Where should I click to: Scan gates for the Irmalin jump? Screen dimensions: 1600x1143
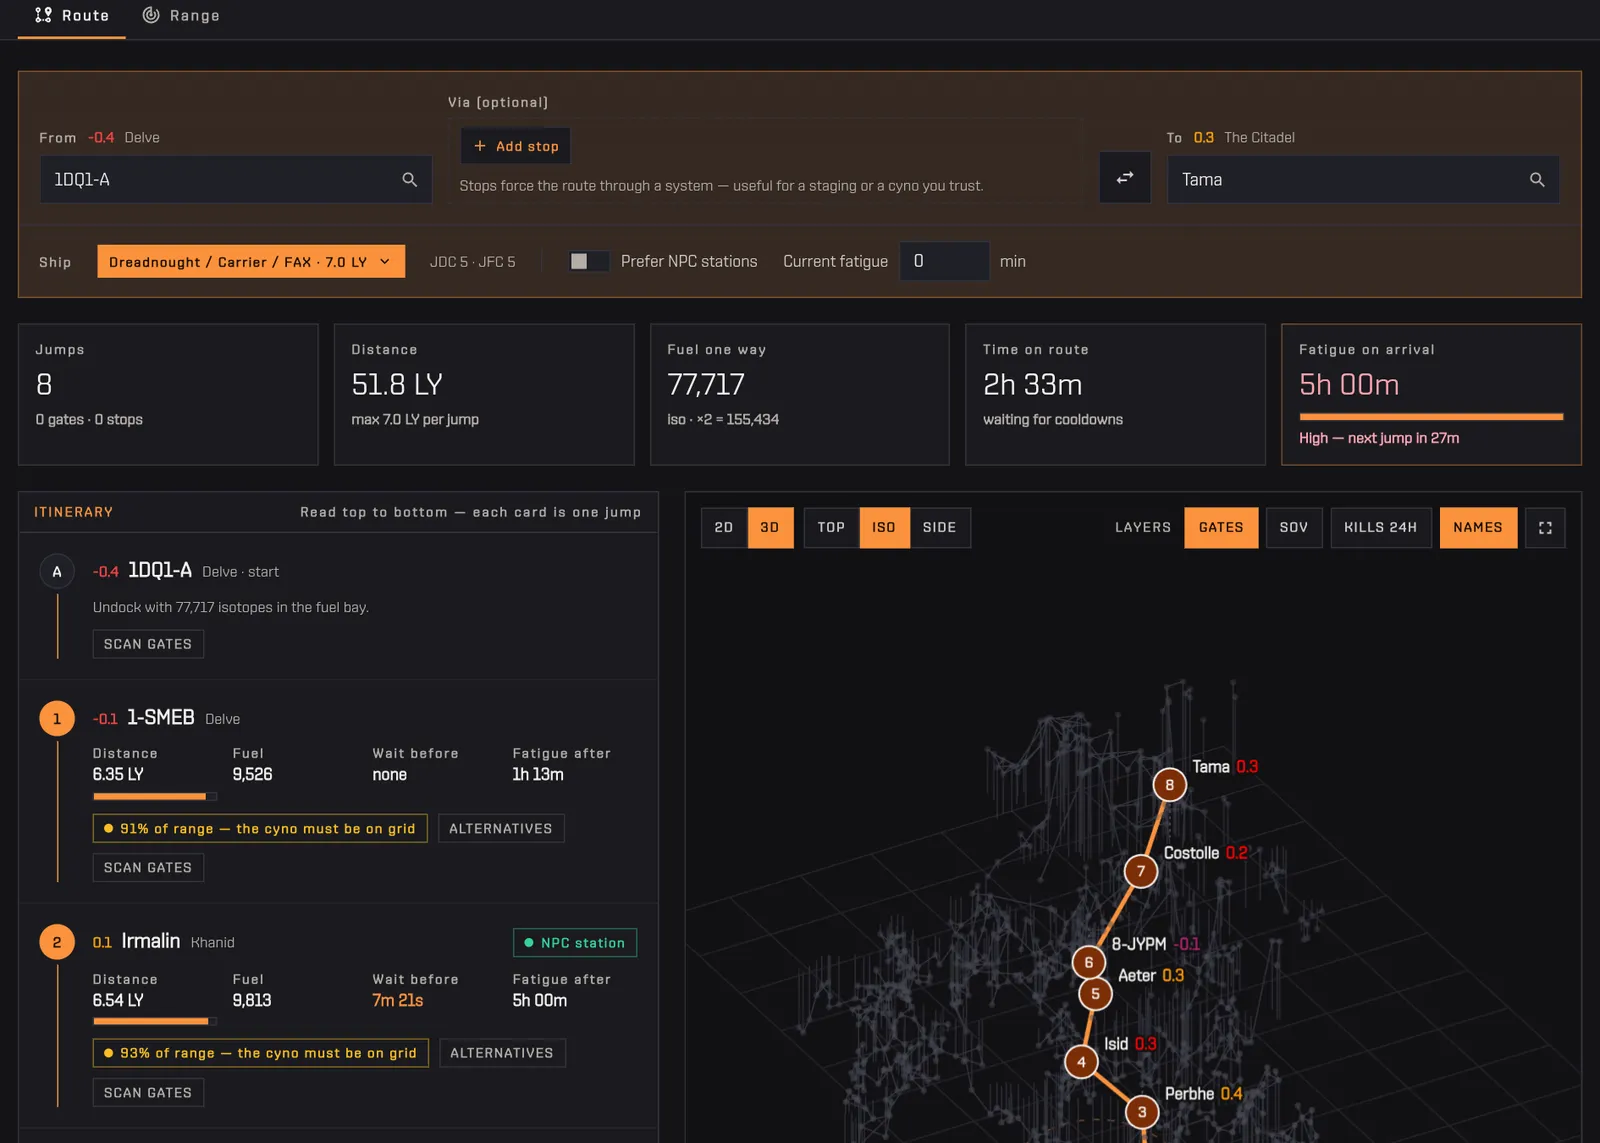(148, 1093)
